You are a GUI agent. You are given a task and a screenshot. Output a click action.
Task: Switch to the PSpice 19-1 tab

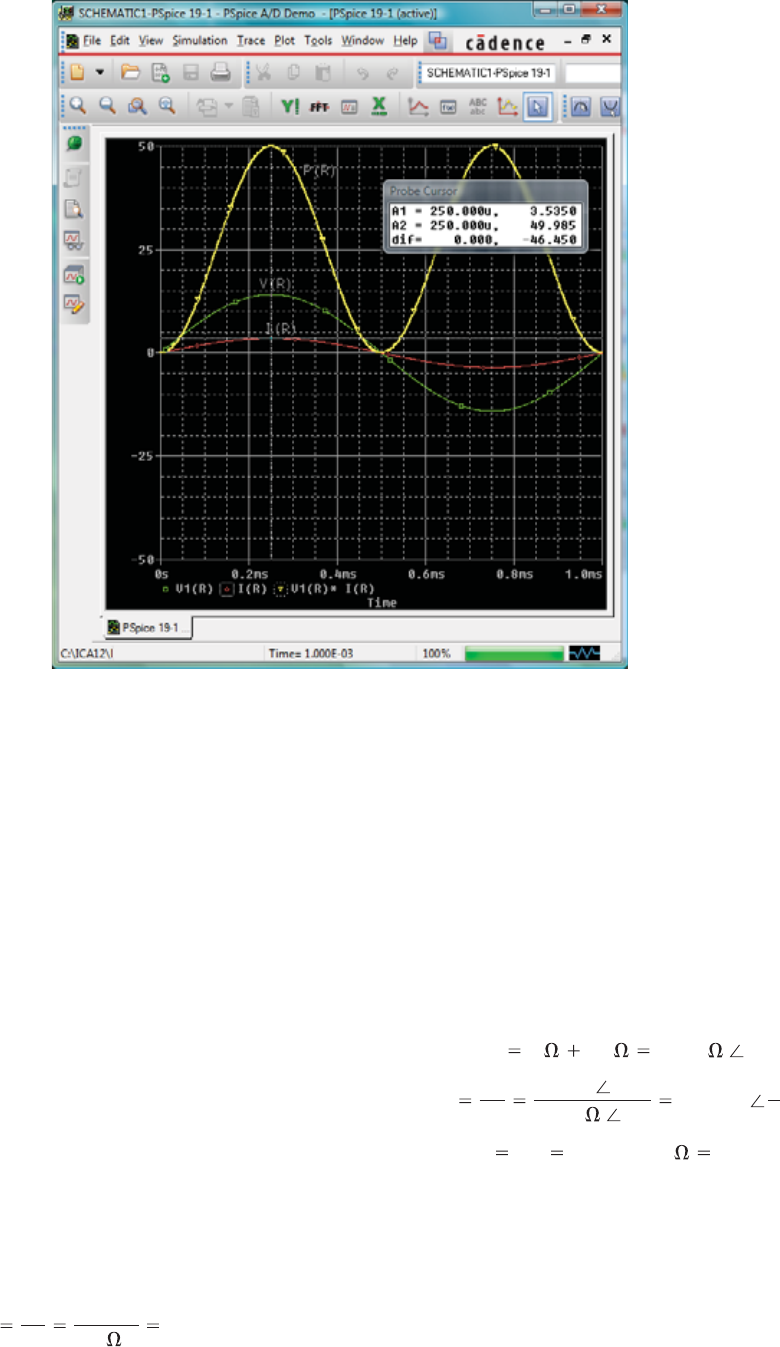(148, 627)
